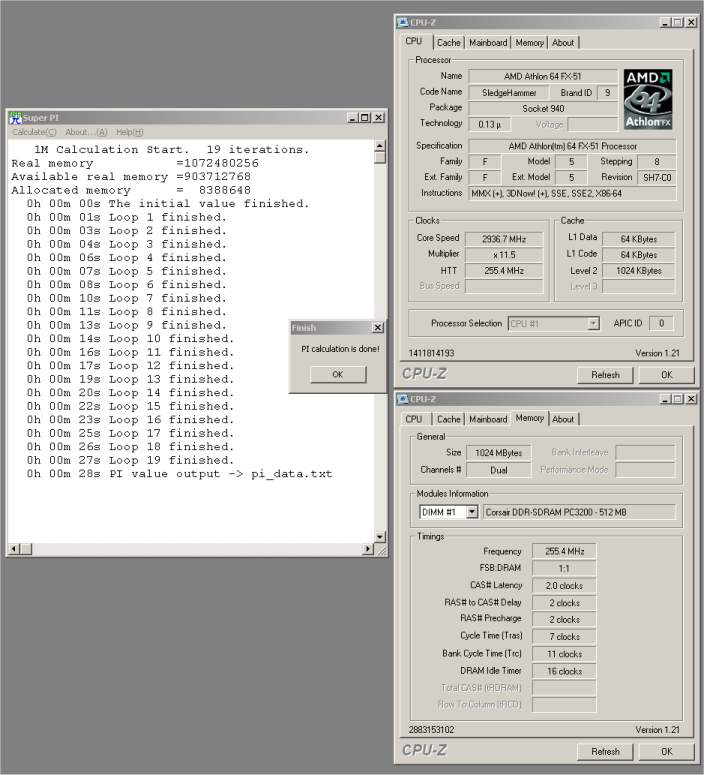Click the Bank Cycle Time (Trc) value 11 clocks

(564, 654)
